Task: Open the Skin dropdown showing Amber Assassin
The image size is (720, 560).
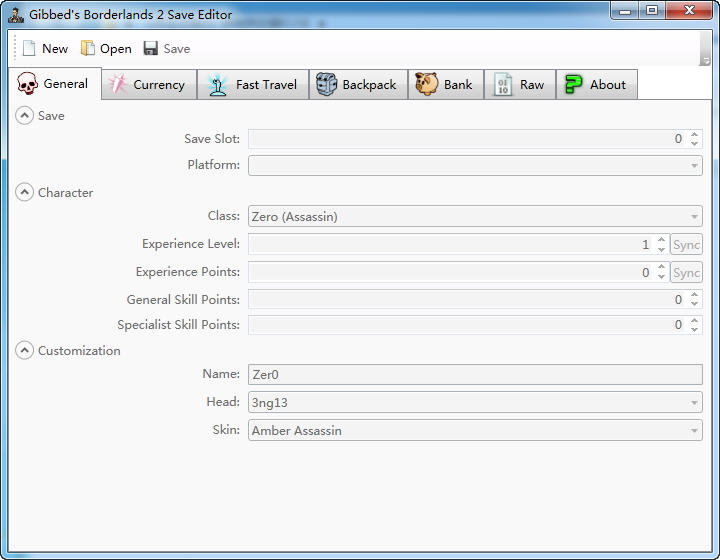Action: point(475,431)
